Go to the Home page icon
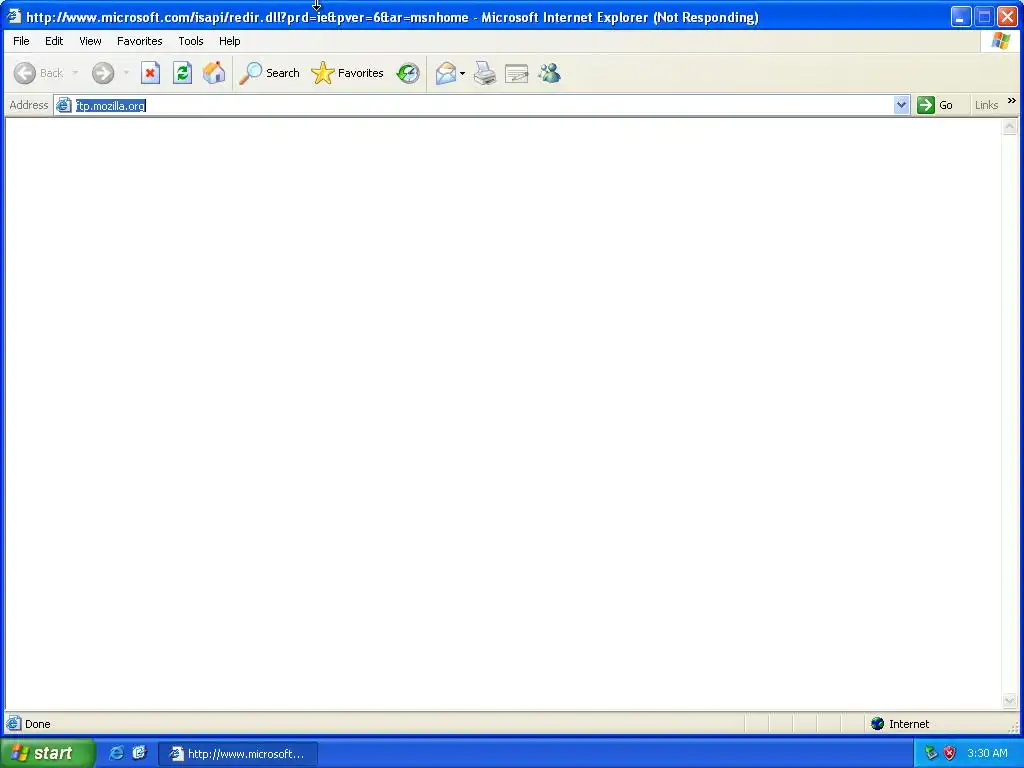Image resolution: width=1024 pixels, height=768 pixels. (x=214, y=73)
